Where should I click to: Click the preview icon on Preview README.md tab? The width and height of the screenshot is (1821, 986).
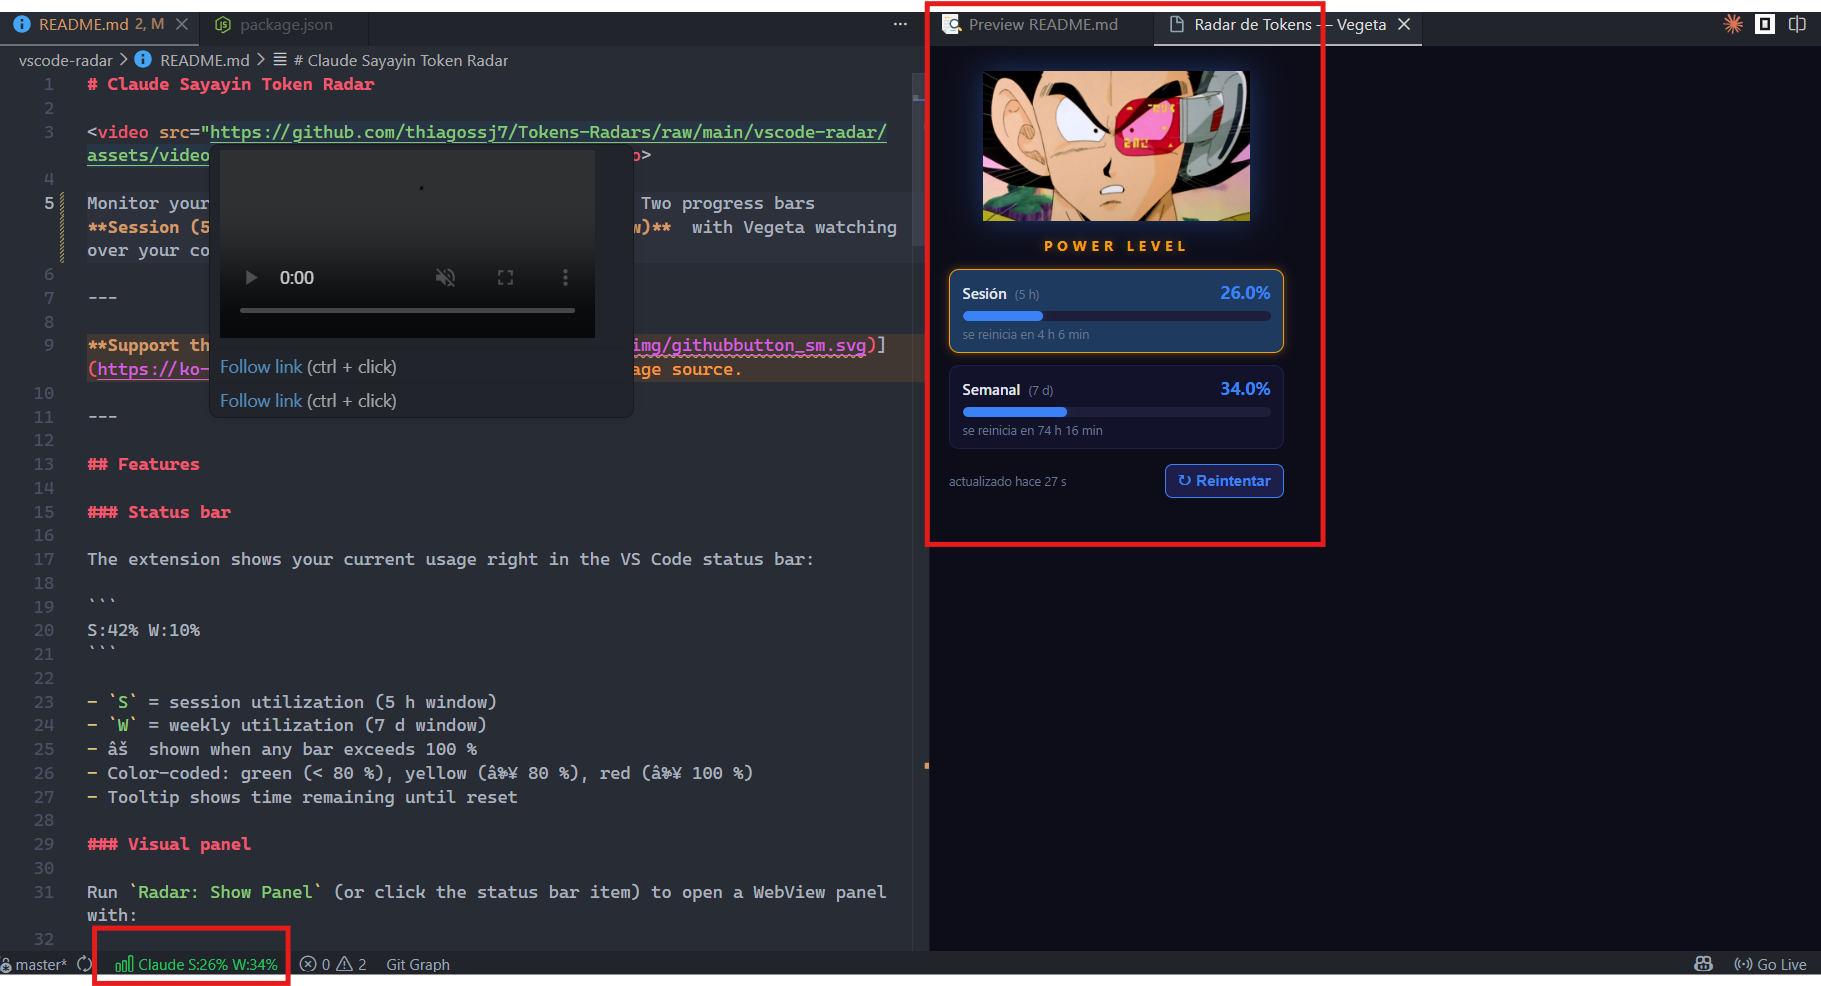pos(951,24)
